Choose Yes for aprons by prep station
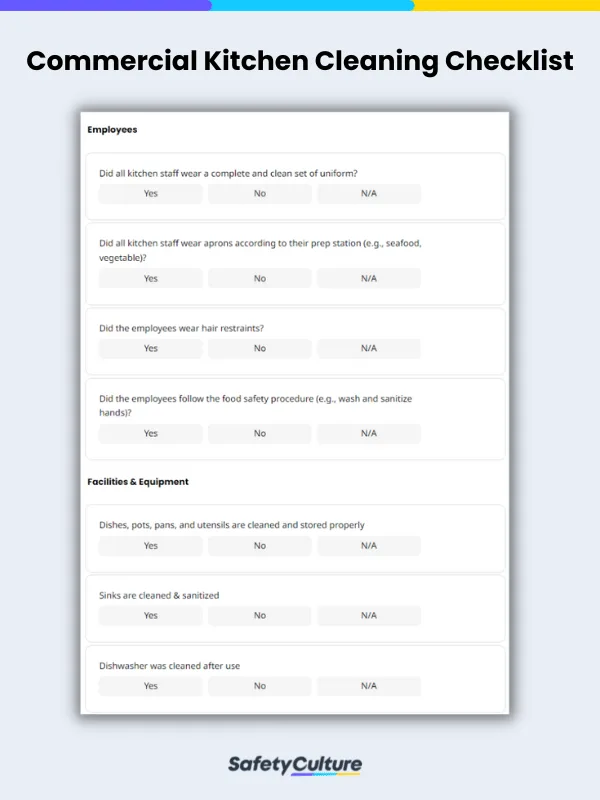Screen dimensions: 600x800 [151, 278]
